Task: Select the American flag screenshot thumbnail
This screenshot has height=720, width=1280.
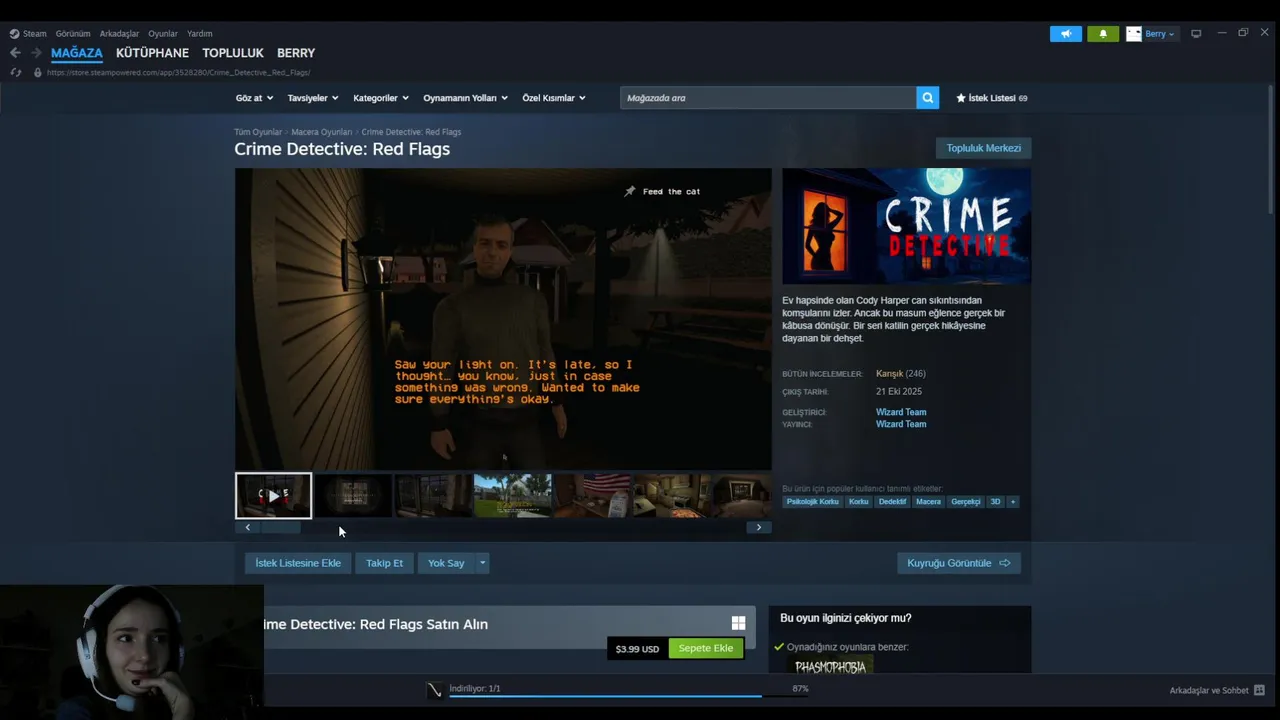Action: tap(593, 496)
